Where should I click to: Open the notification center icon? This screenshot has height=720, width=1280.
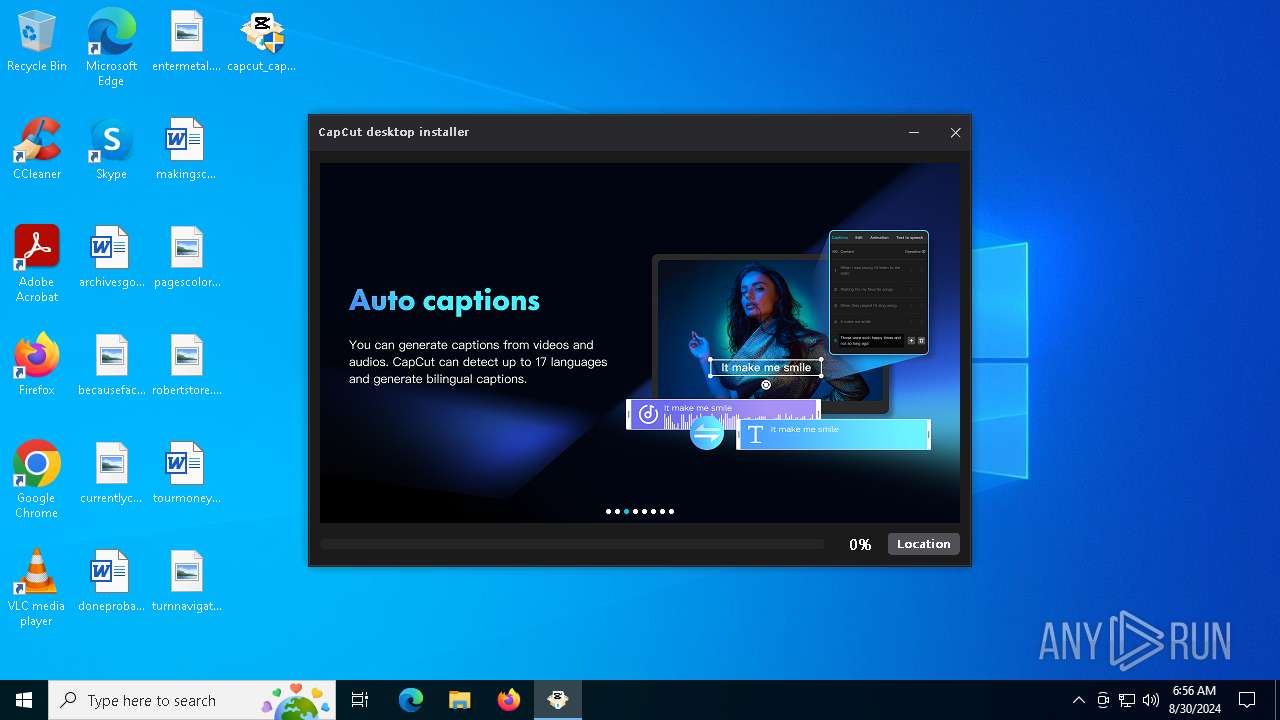(x=1247, y=700)
